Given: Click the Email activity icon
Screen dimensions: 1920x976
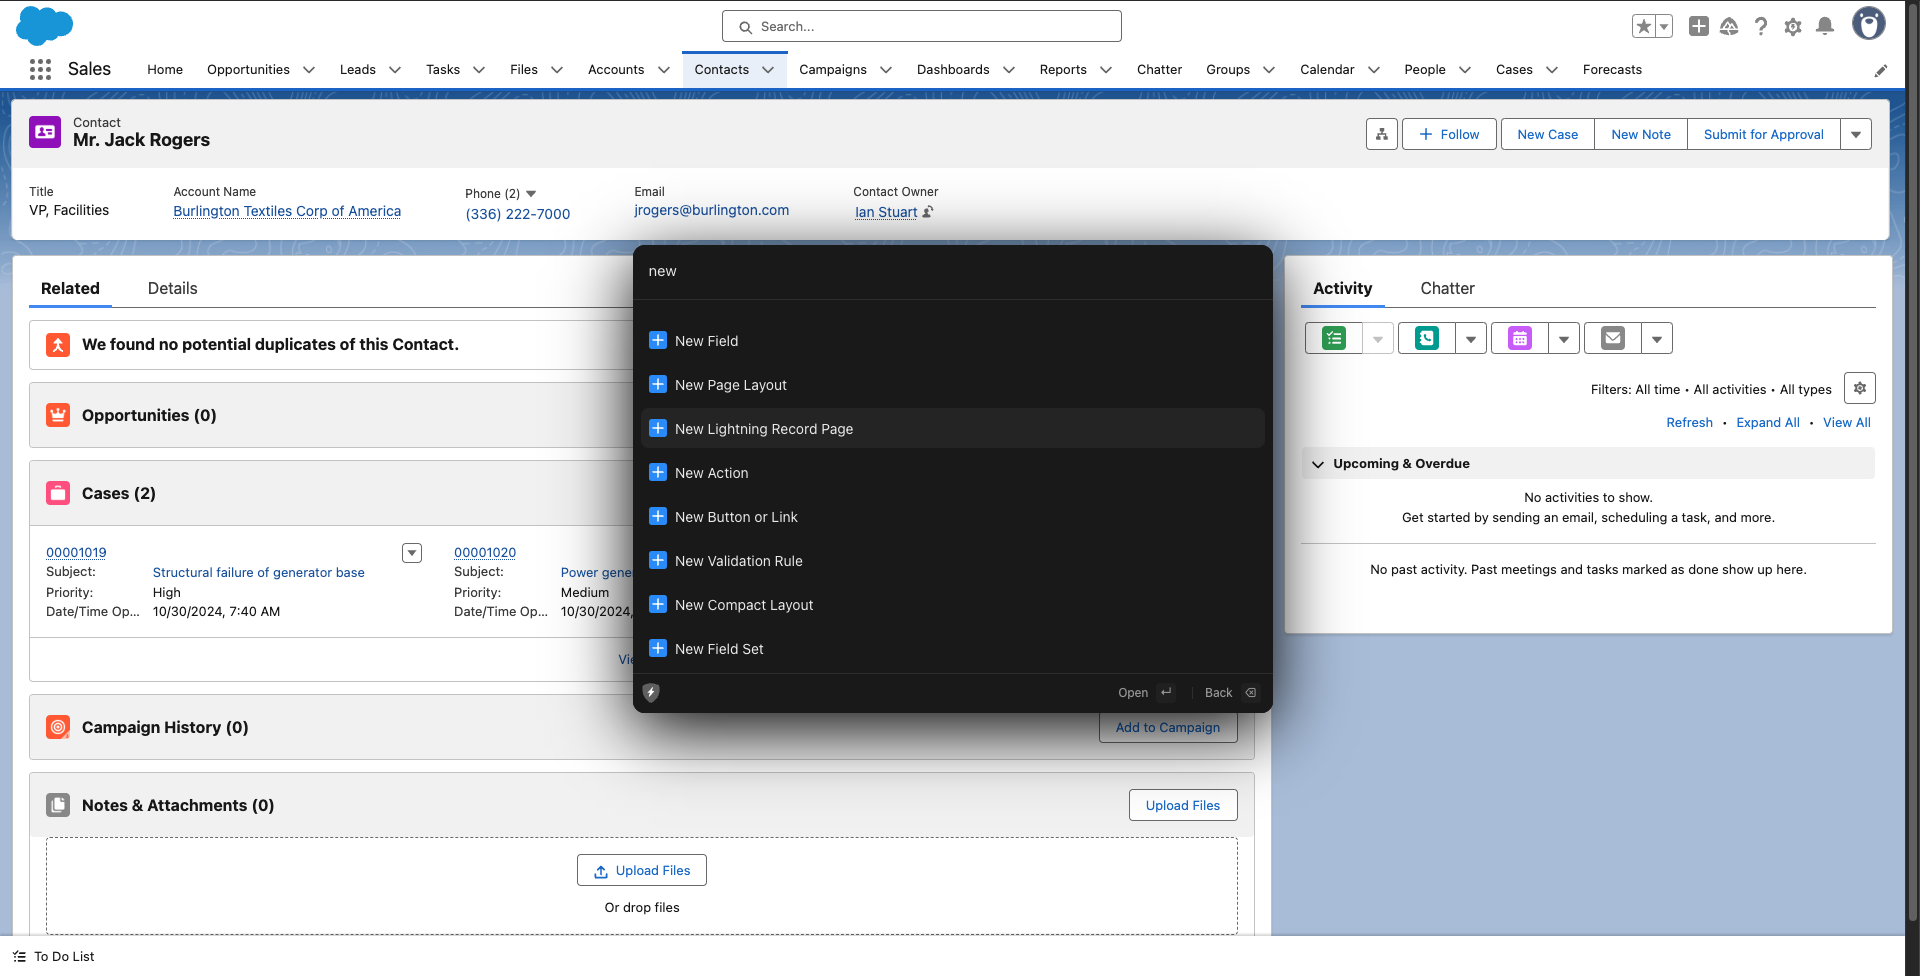Looking at the screenshot, I should pos(1613,338).
